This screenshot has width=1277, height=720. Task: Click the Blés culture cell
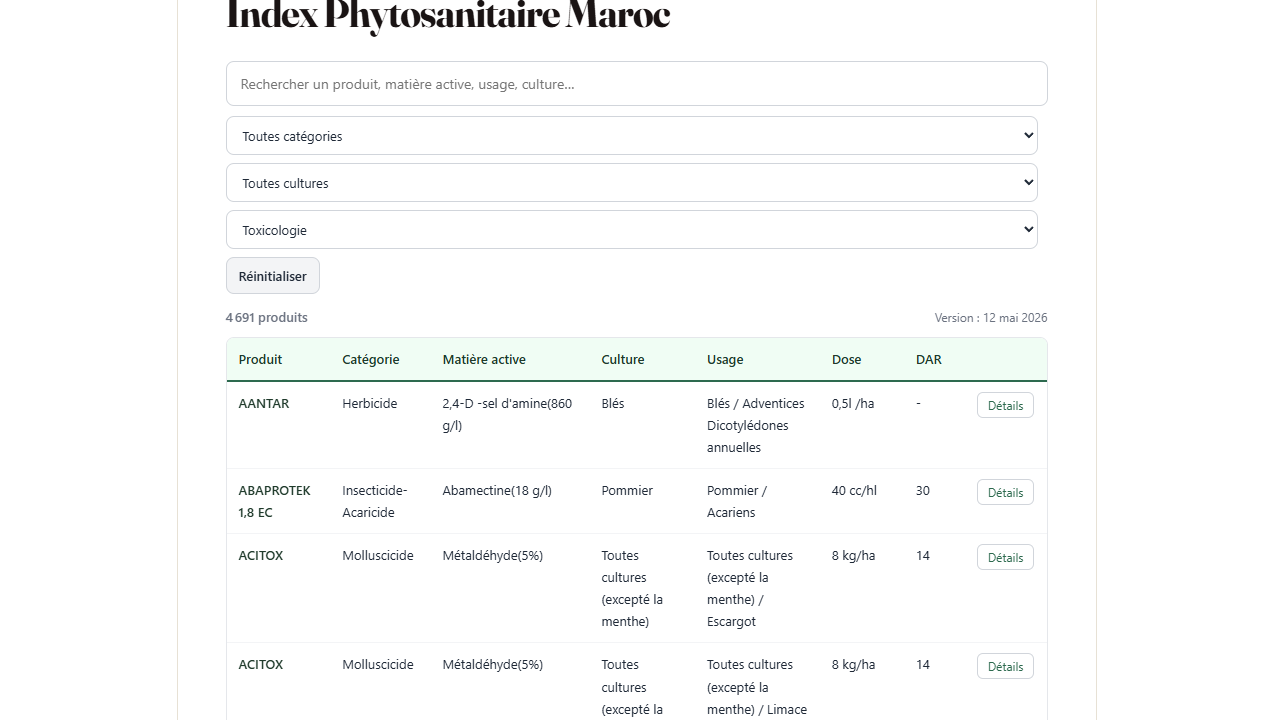(613, 403)
